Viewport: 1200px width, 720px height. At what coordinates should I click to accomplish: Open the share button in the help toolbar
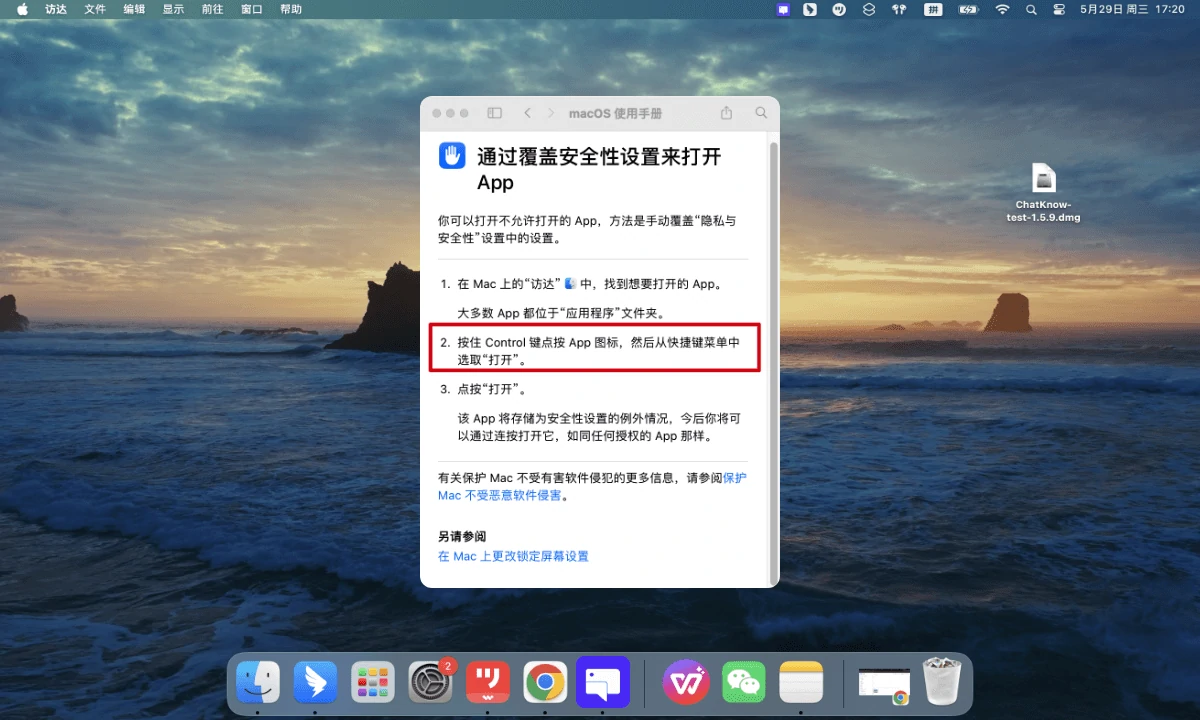click(727, 114)
